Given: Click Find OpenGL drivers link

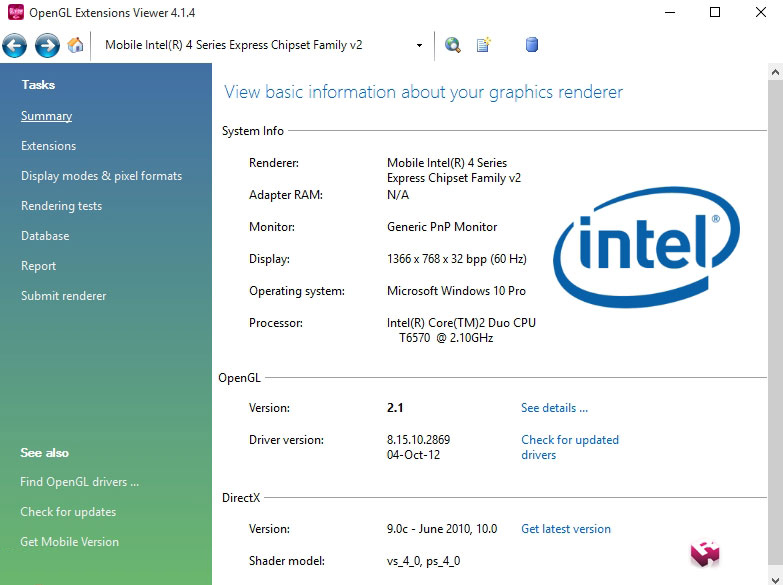Looking at the screenshot, I should 79,482.
